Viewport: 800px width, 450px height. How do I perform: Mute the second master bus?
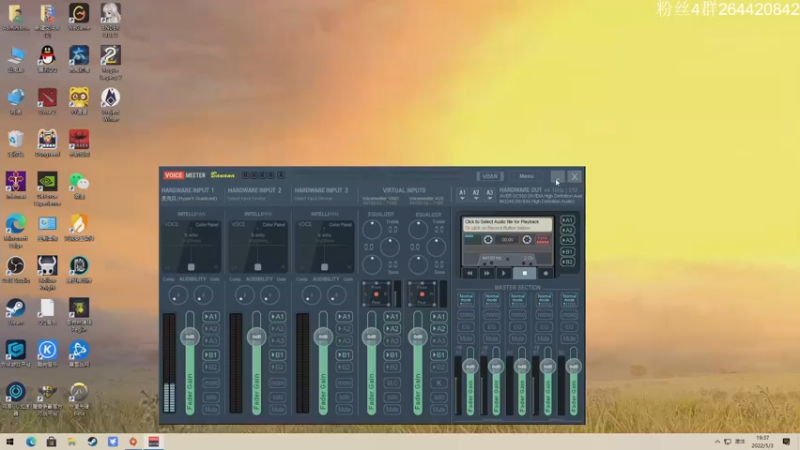(492, 339)
